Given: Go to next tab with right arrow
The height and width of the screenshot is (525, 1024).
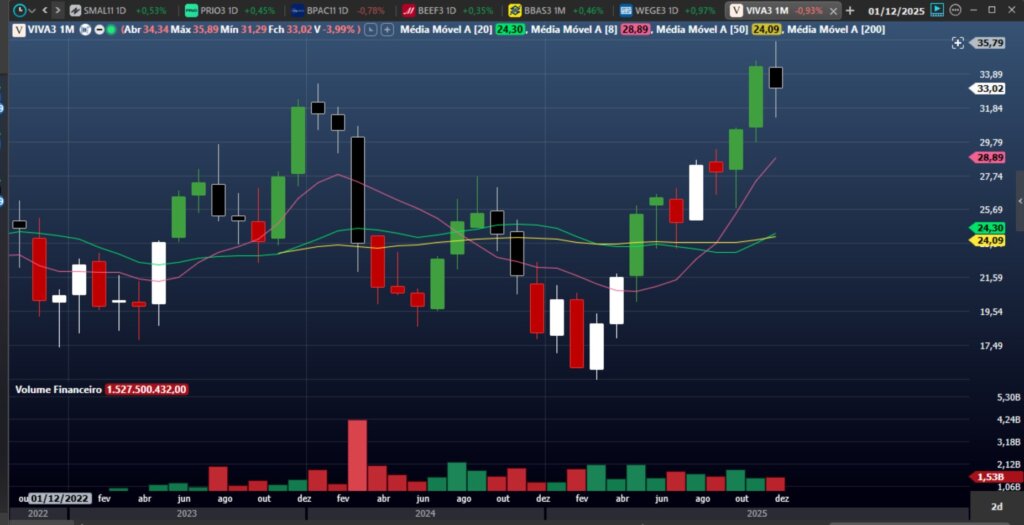Looking at the screenshot, I should point(58,10).
